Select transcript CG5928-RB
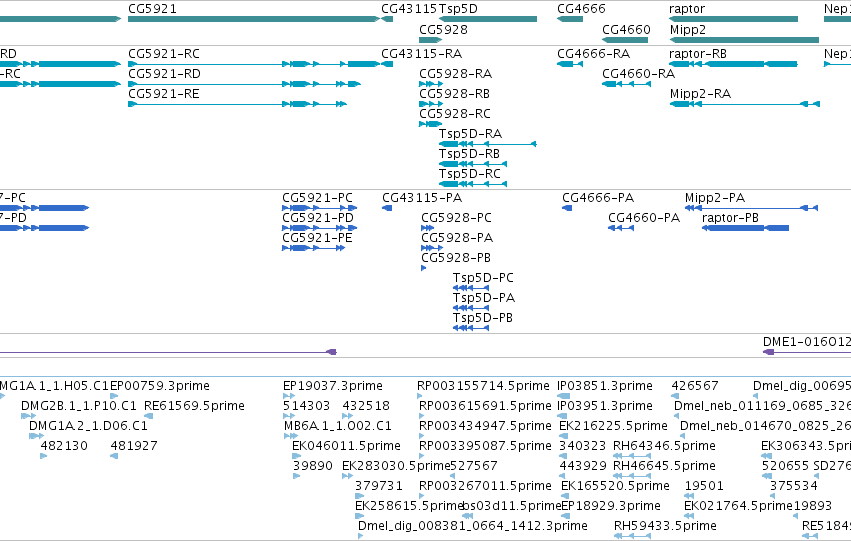This screenshot has width=851, height=541. (431, 104)
